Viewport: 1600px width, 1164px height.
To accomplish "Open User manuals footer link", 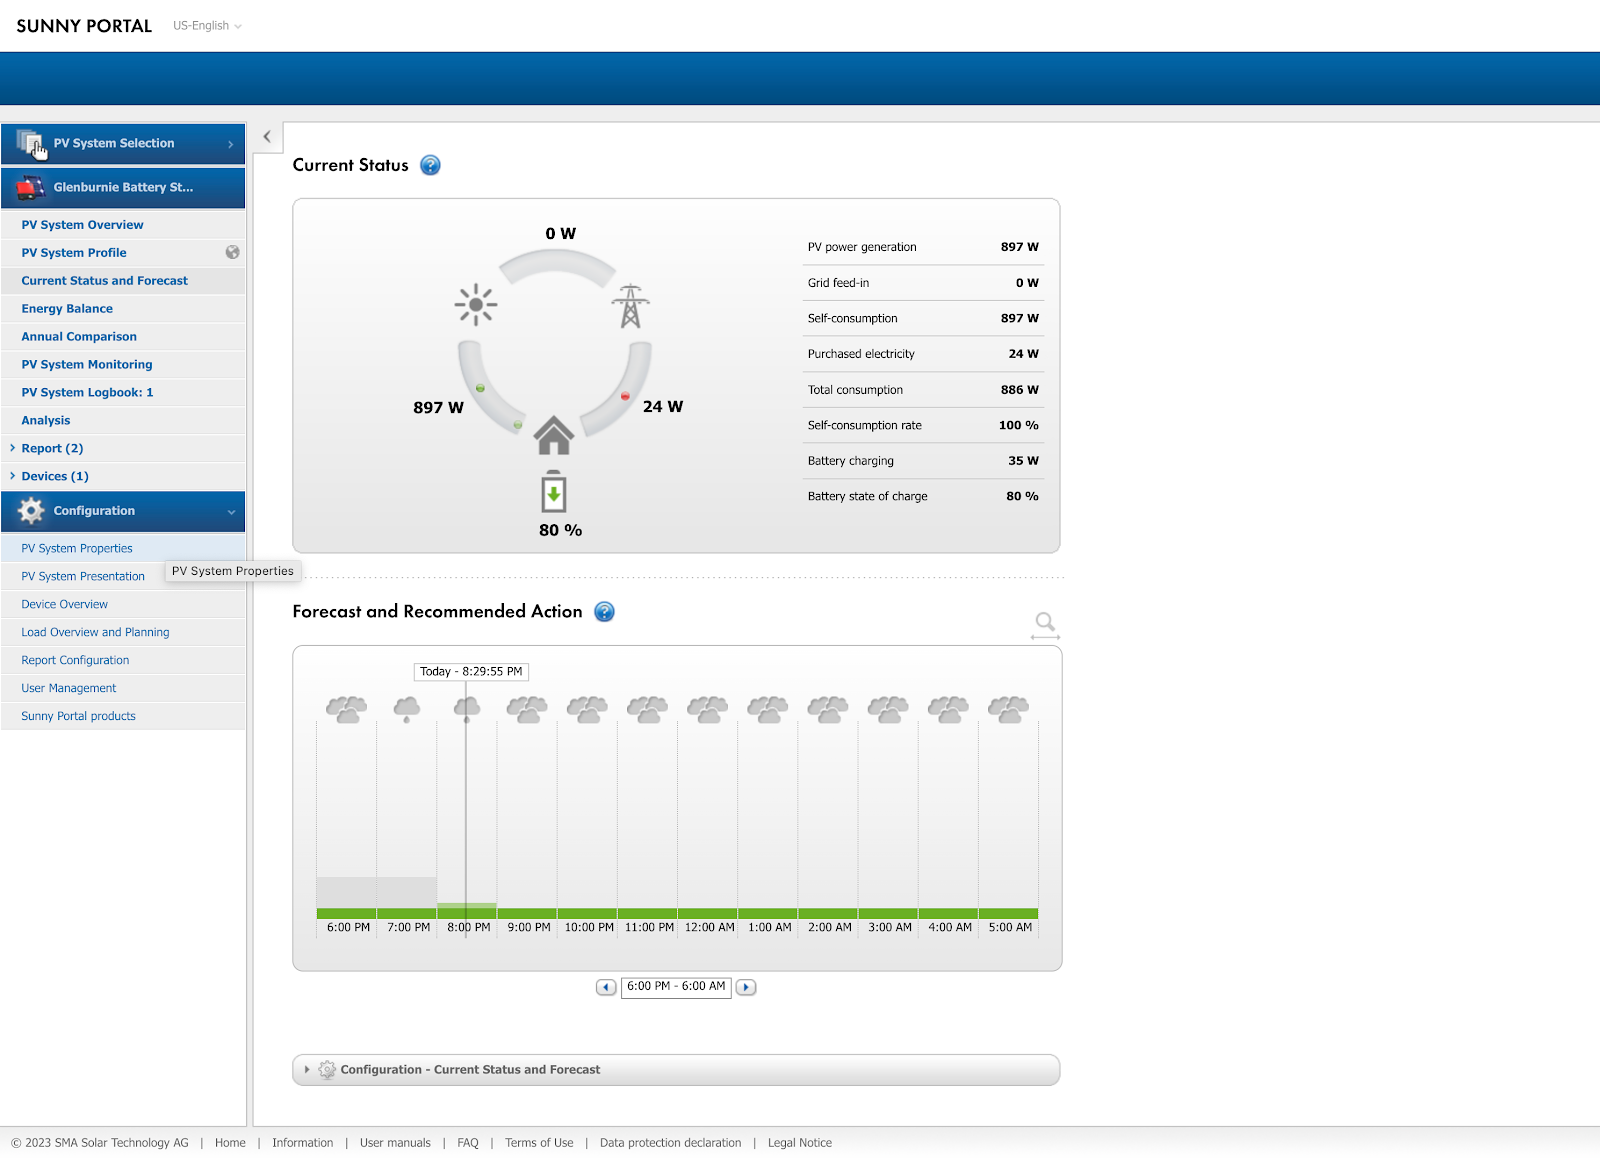I will click(x=395, y=1143).
